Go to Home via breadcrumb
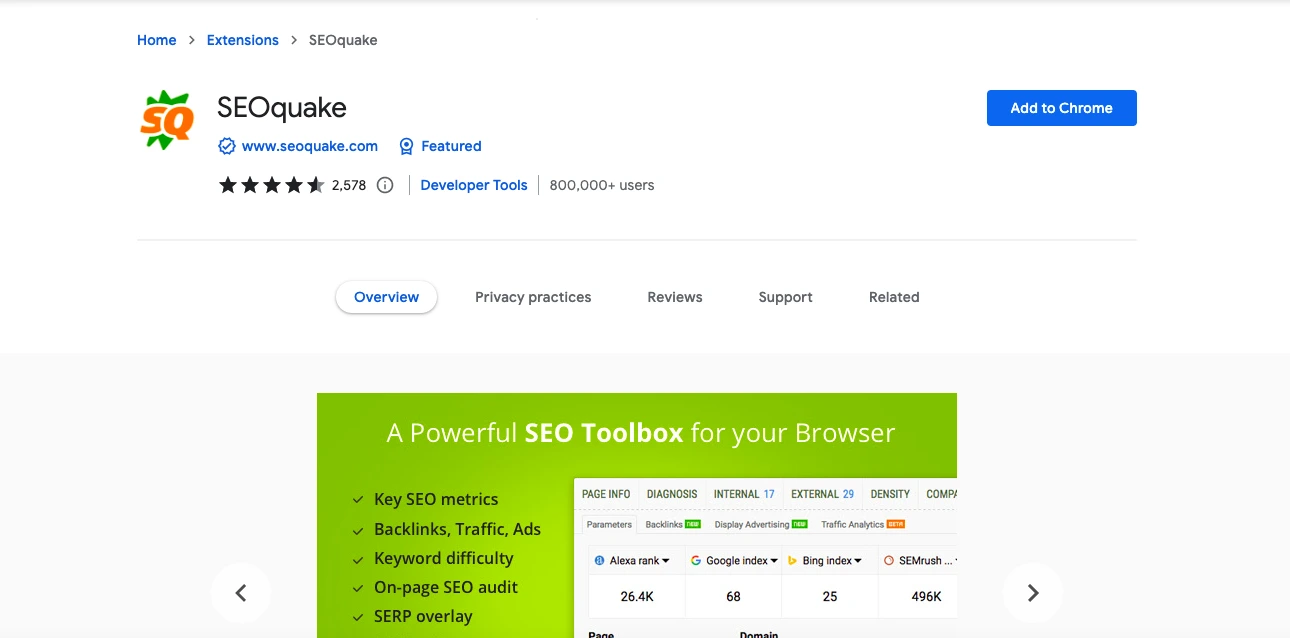The width and height of the screenshot is (1290, 638). (x=157, y=40)
